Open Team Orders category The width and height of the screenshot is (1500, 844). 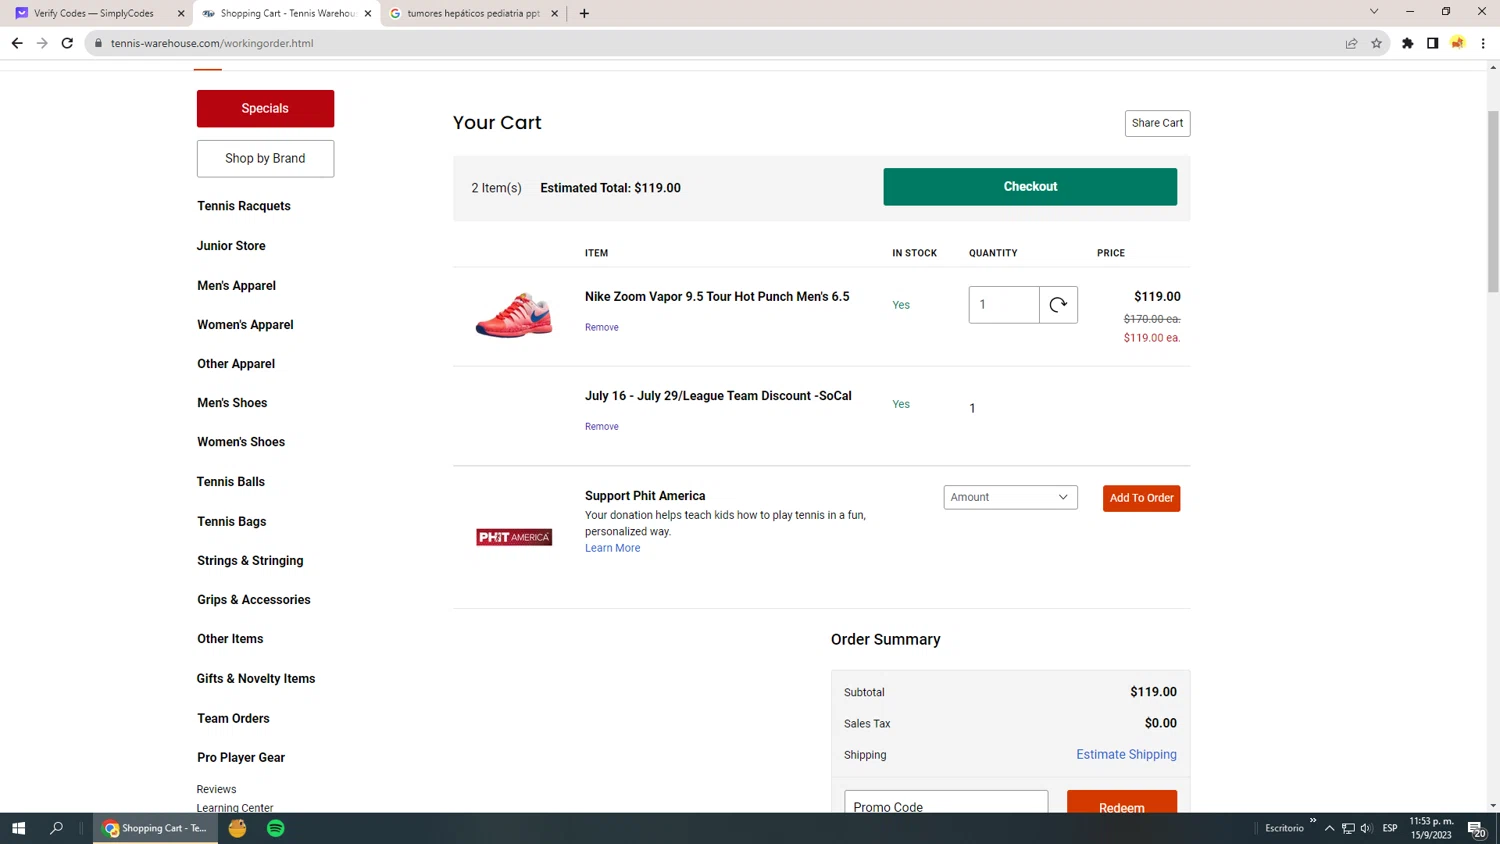tap(233, 719)
